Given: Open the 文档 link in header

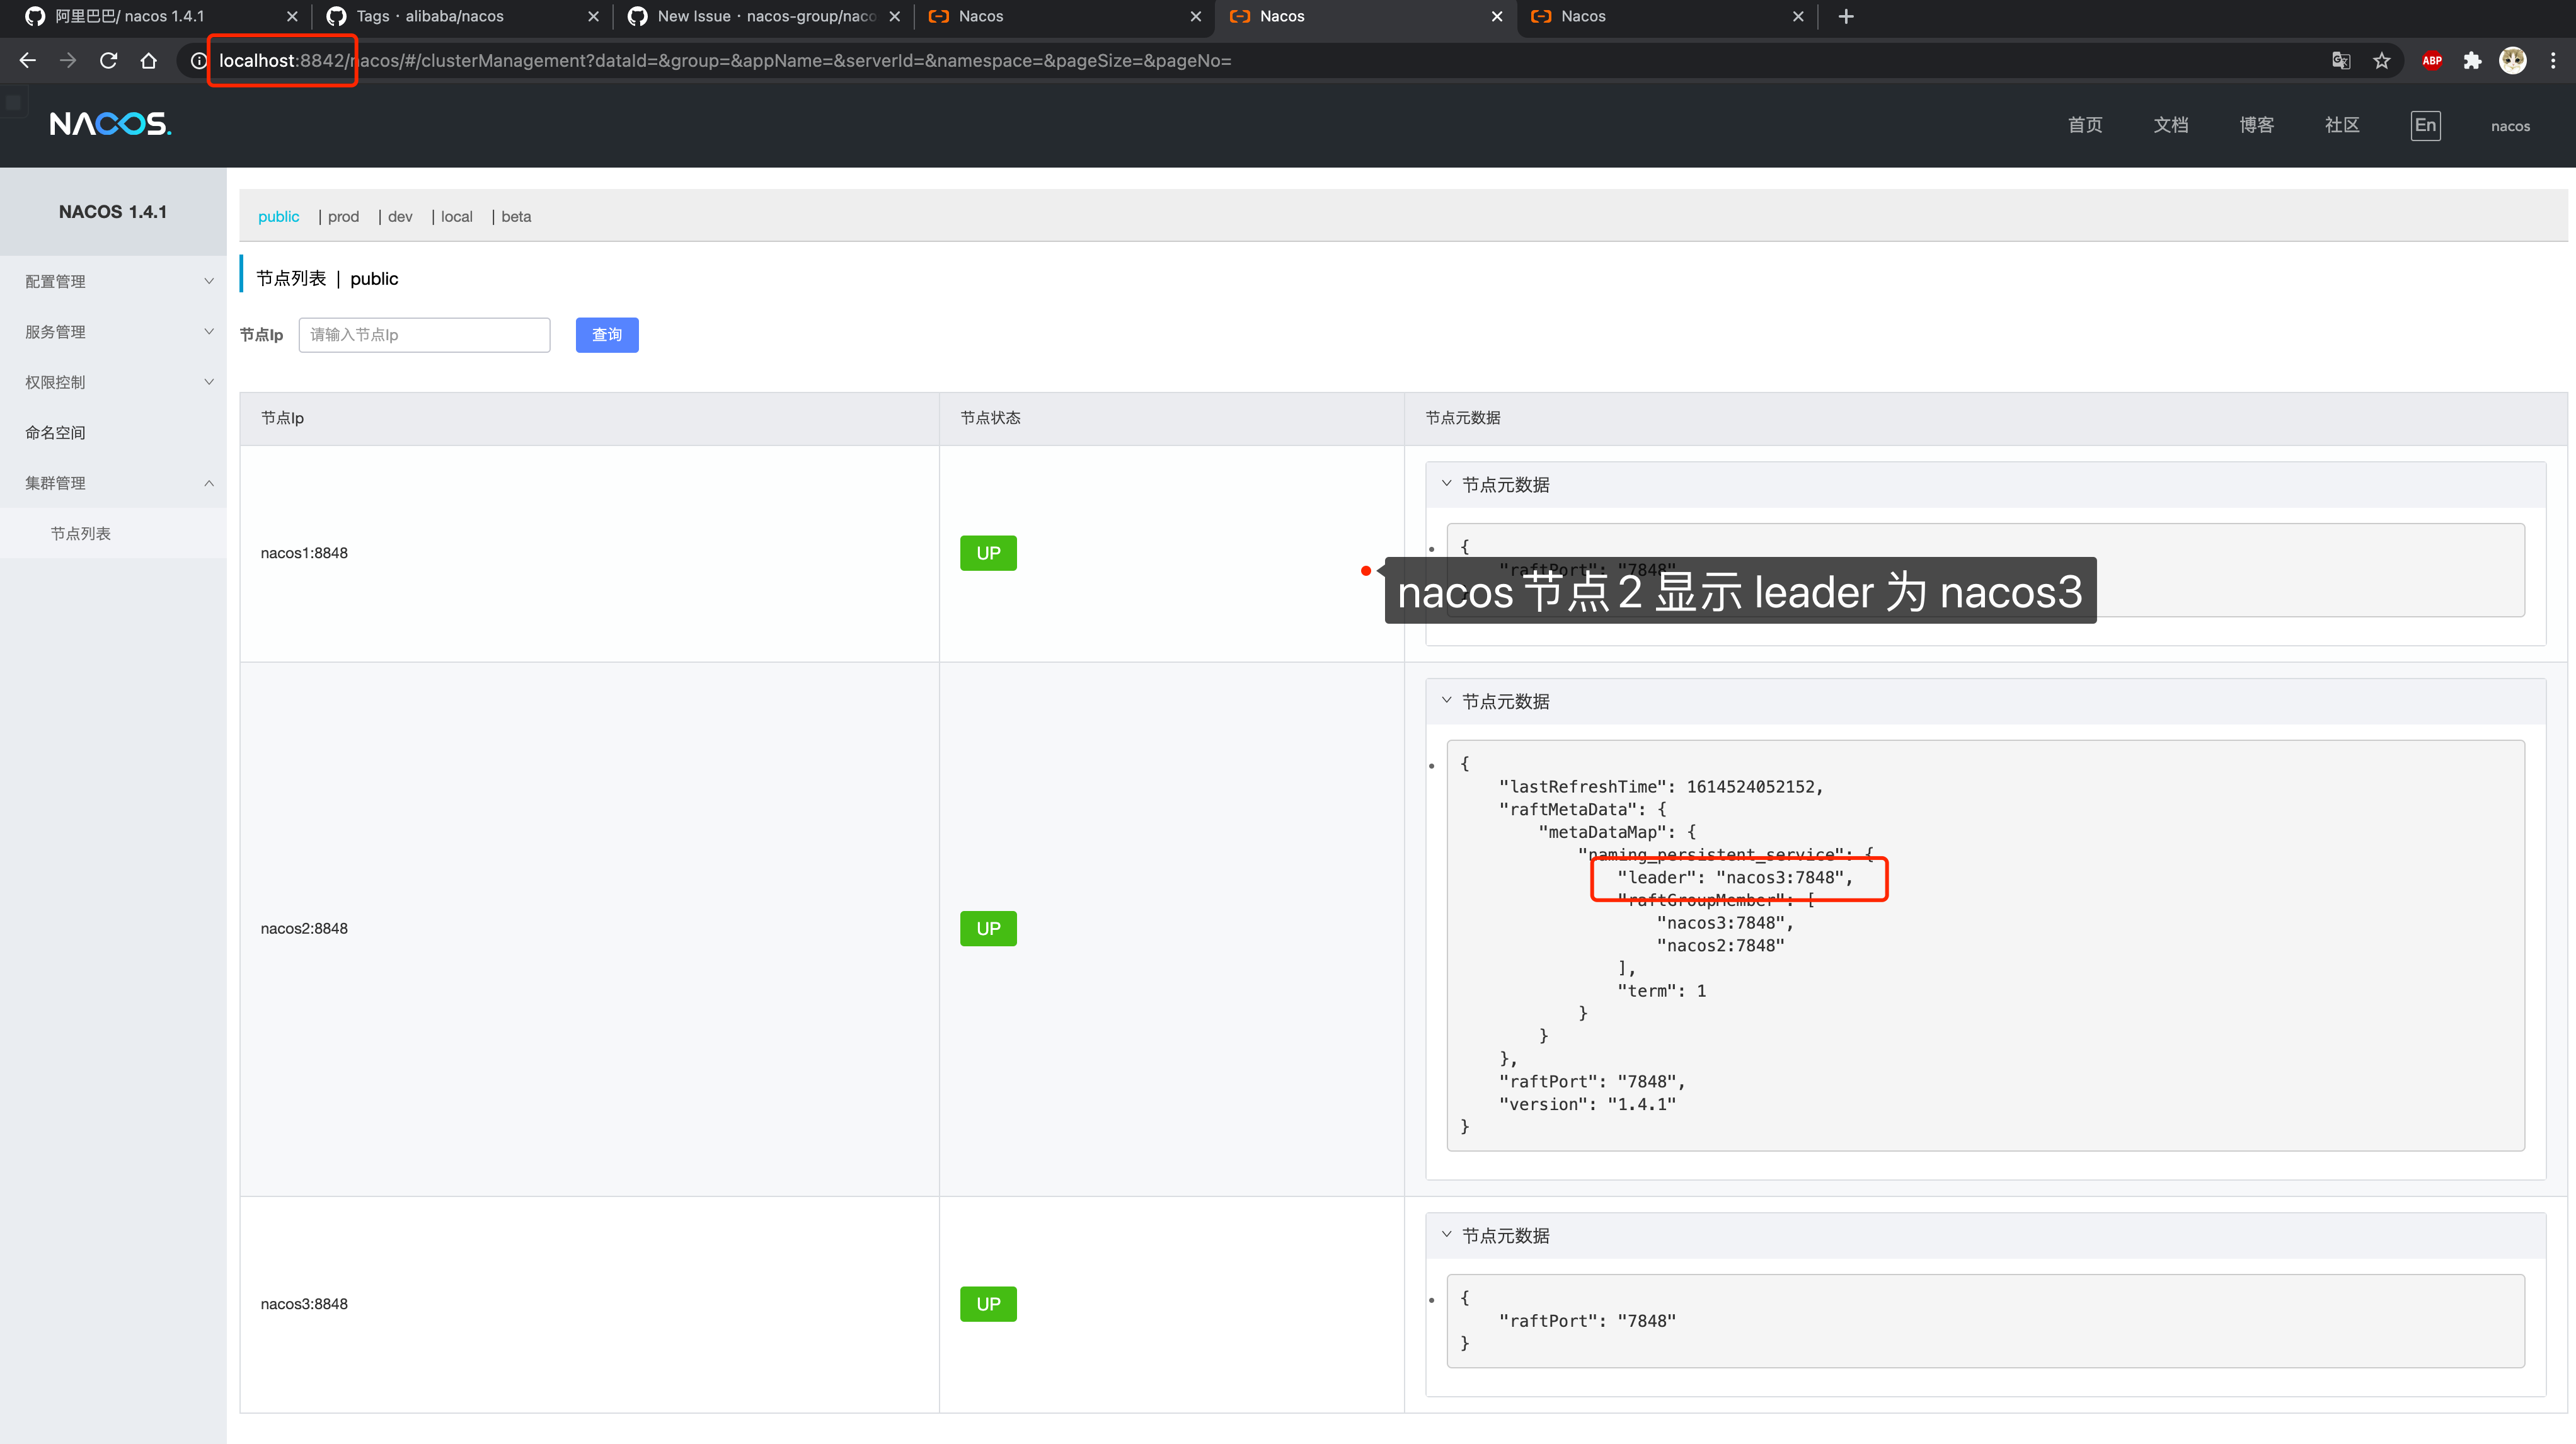Looking at the screenshot, I should [2170, 125].
